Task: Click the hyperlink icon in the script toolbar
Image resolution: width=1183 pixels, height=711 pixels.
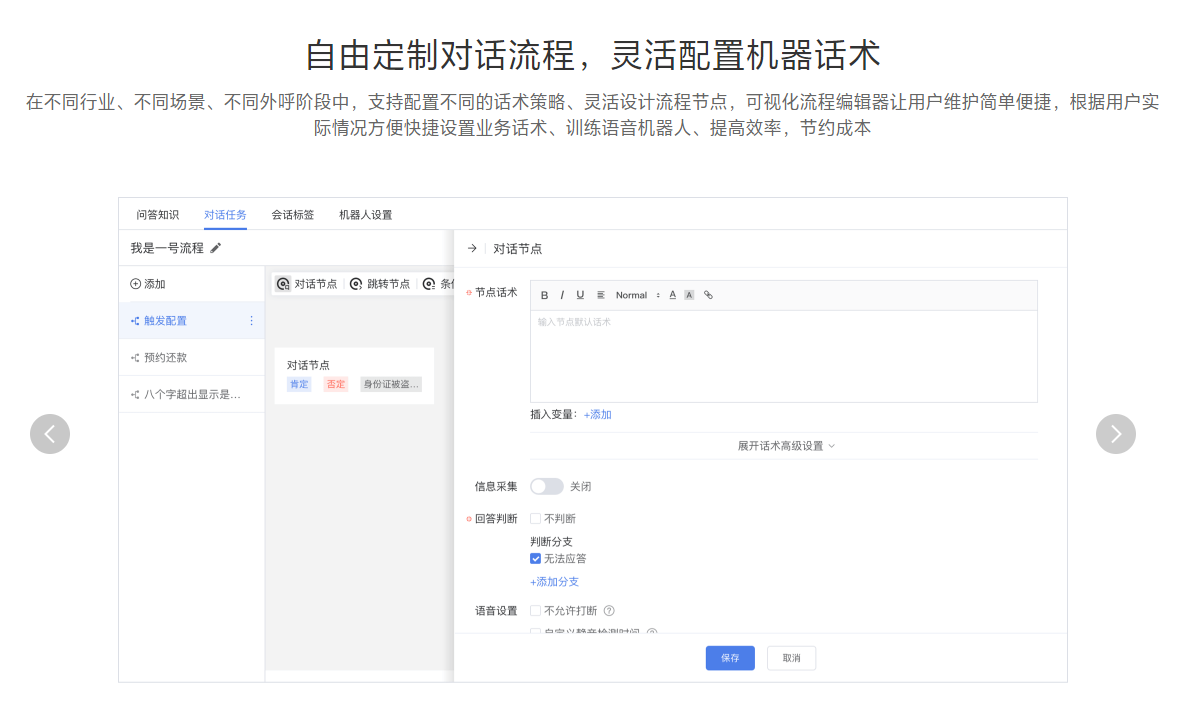Action: coord(709,295)
